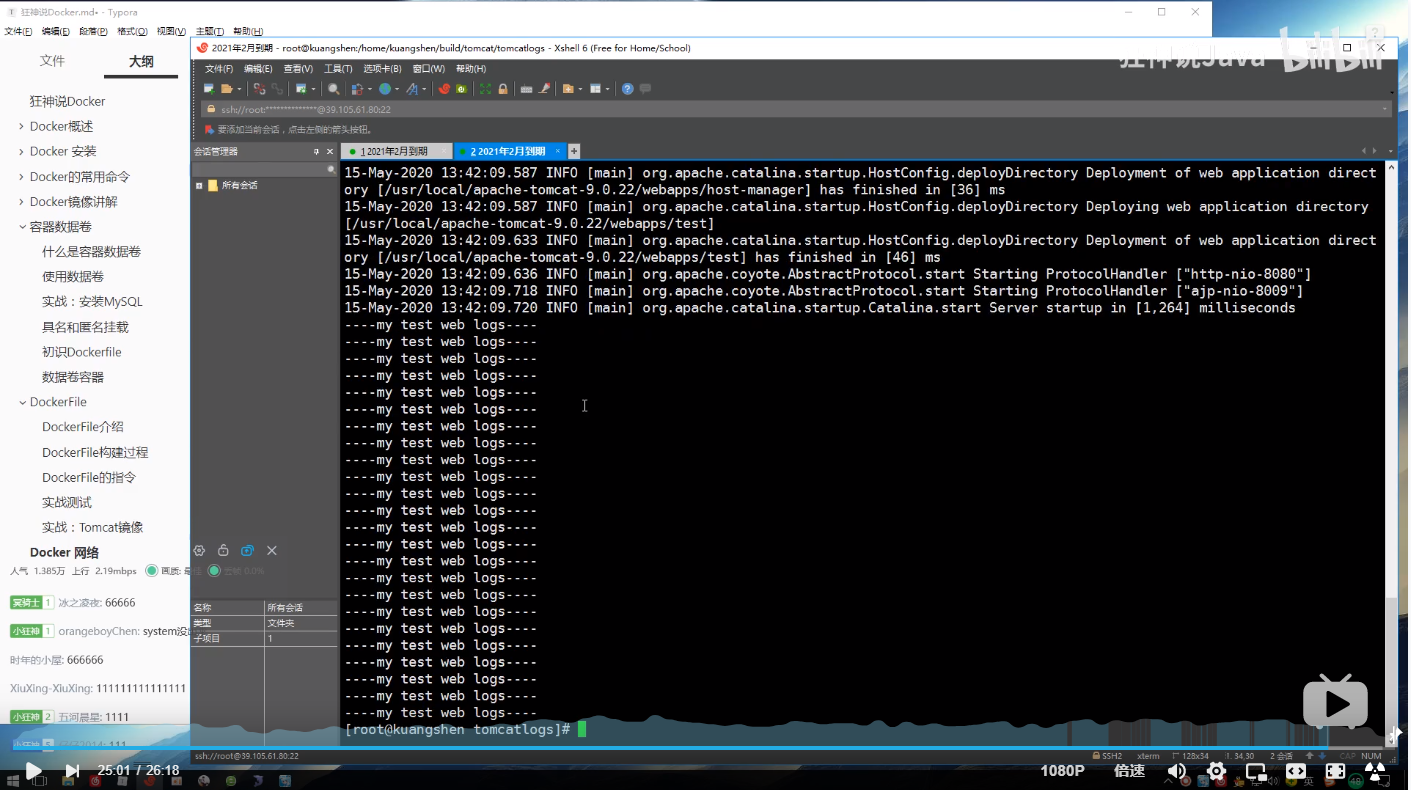Collapse the DockerFile outline section
Image resolution: width=1411 pixels, height=790 pixels.
pos(22,402)
